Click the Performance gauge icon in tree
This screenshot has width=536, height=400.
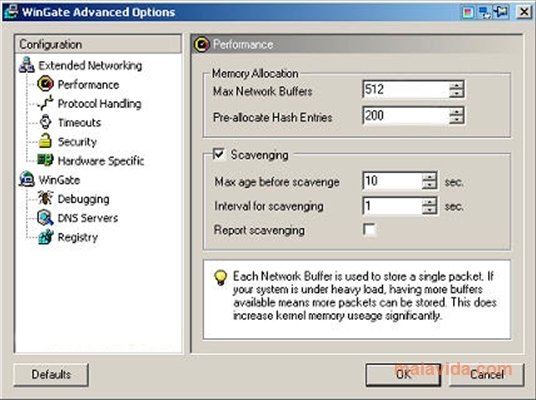point(45,84)
